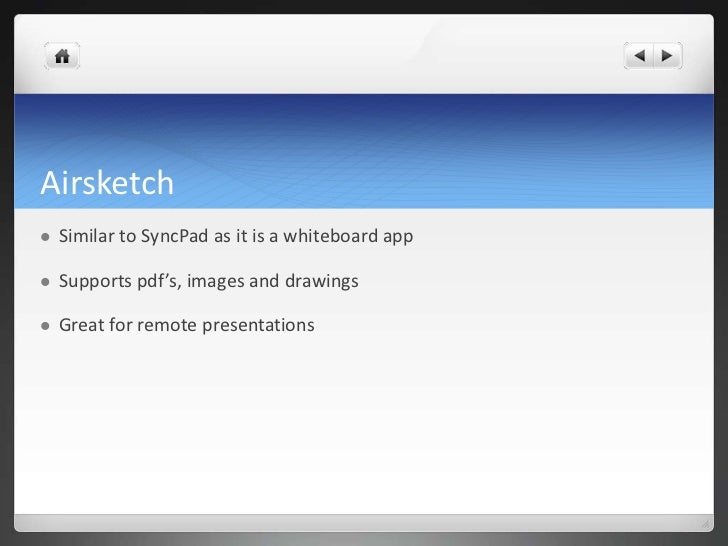Image resolution: width=728 pixels, height=546 pixels.
Task: Advance to next slide with right arrow
Action: 668,56
